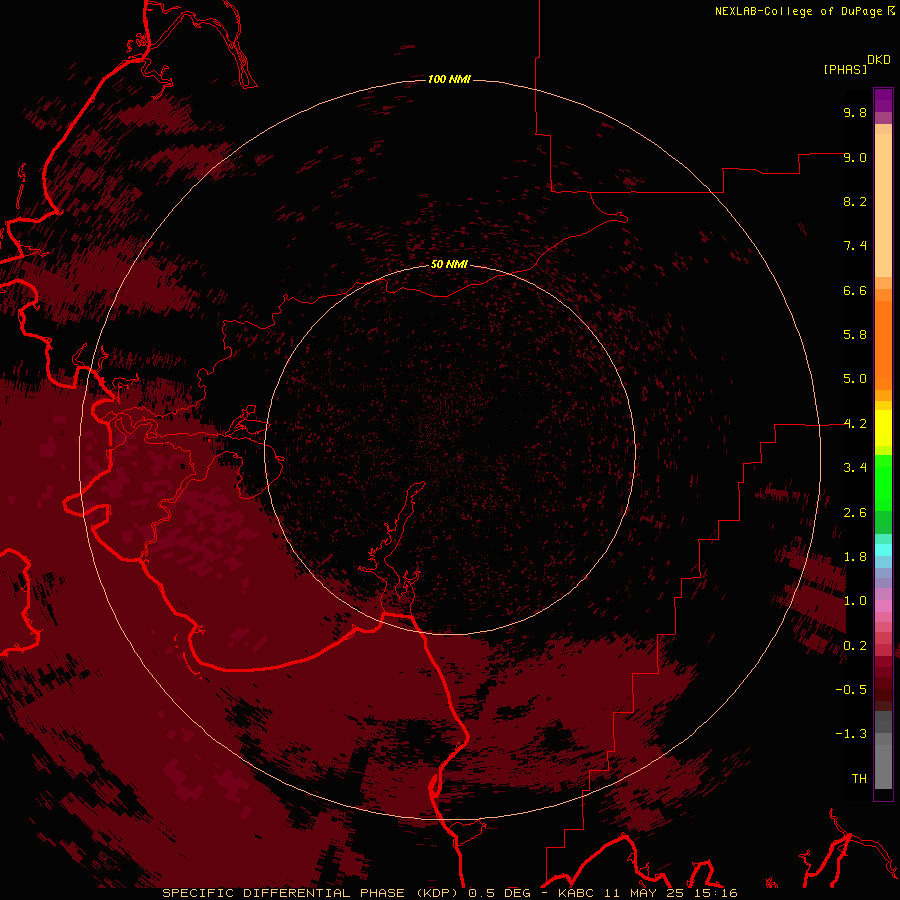
Task: Click the -1.3 scale value
Action: (851, 734)
